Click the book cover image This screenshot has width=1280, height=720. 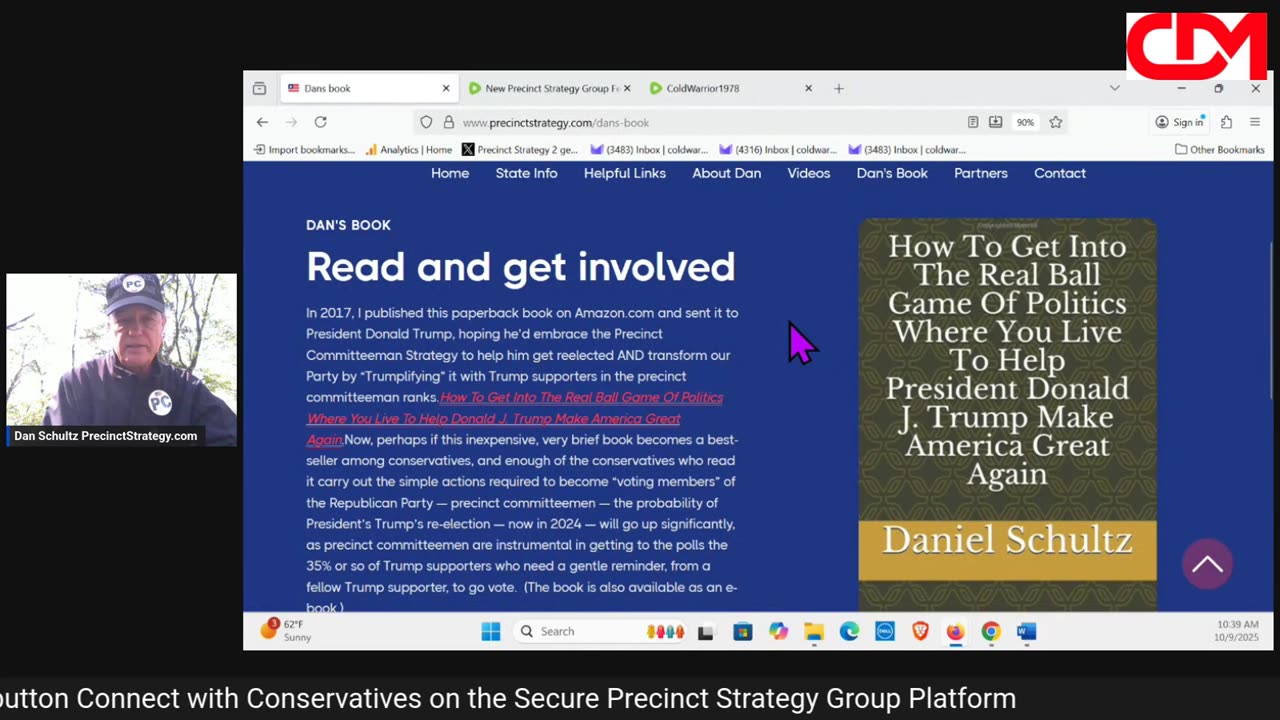1007,414
